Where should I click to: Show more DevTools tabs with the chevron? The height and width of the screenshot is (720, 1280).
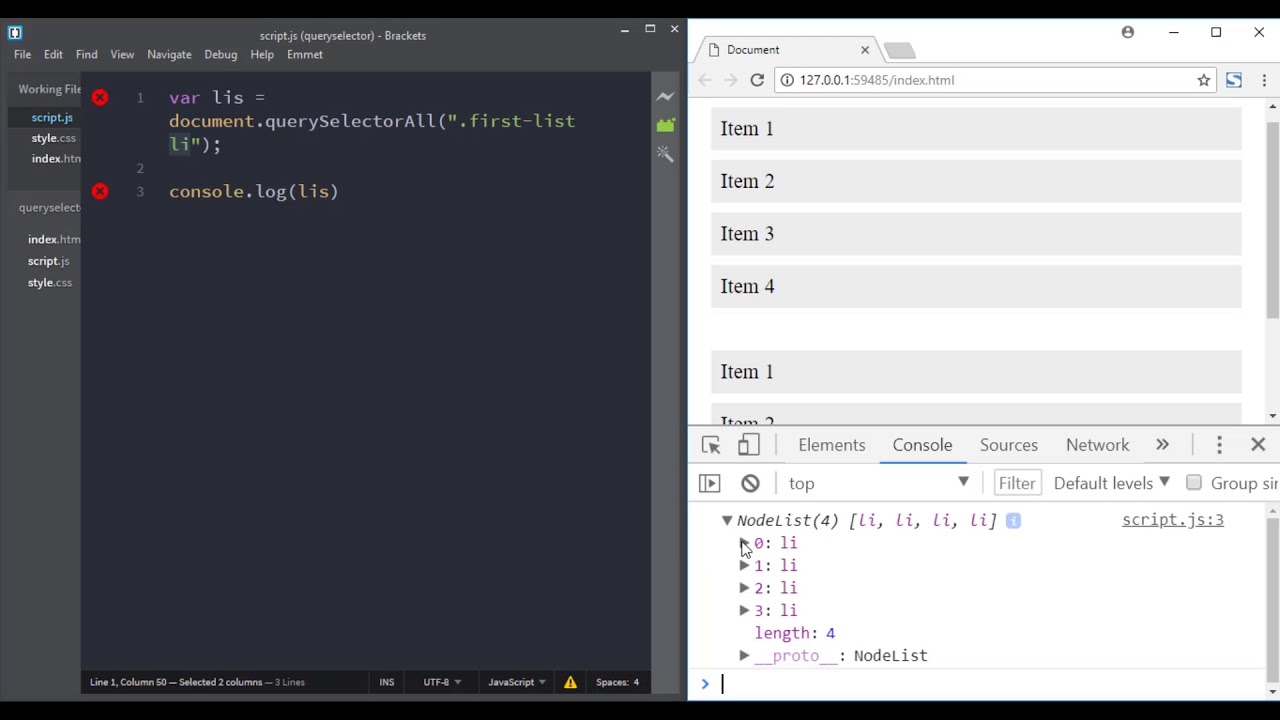(x=1162, y=445)
